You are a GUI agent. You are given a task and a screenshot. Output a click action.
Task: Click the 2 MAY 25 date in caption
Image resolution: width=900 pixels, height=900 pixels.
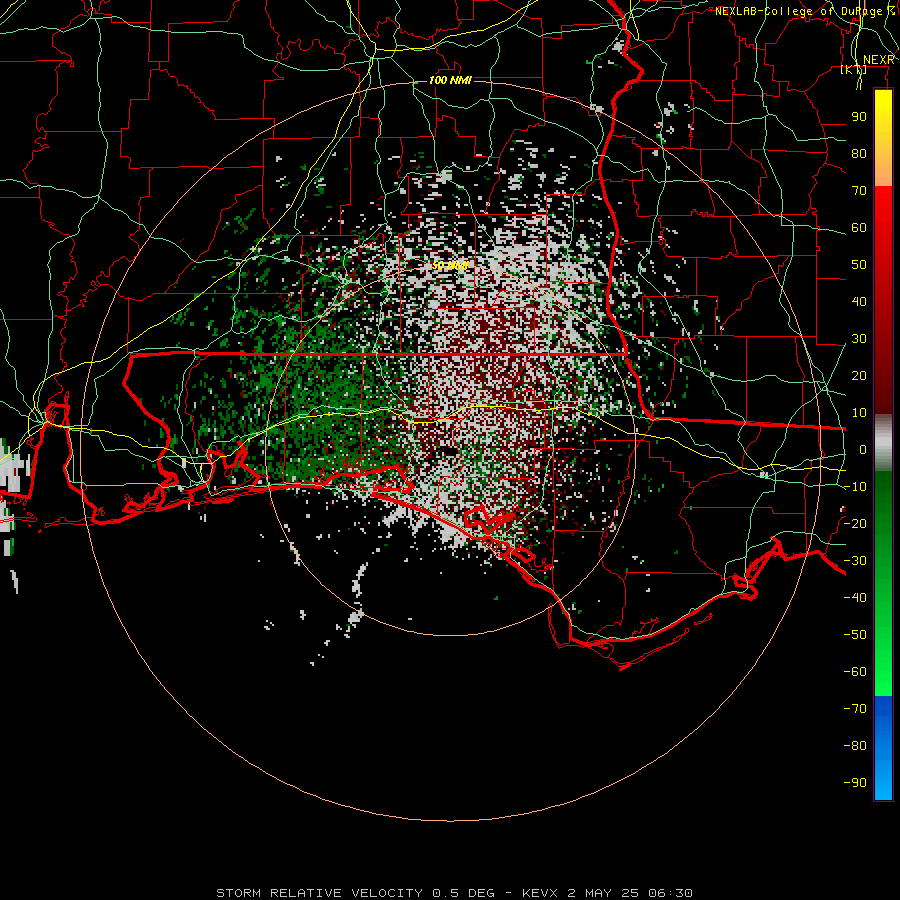[603, 893]
